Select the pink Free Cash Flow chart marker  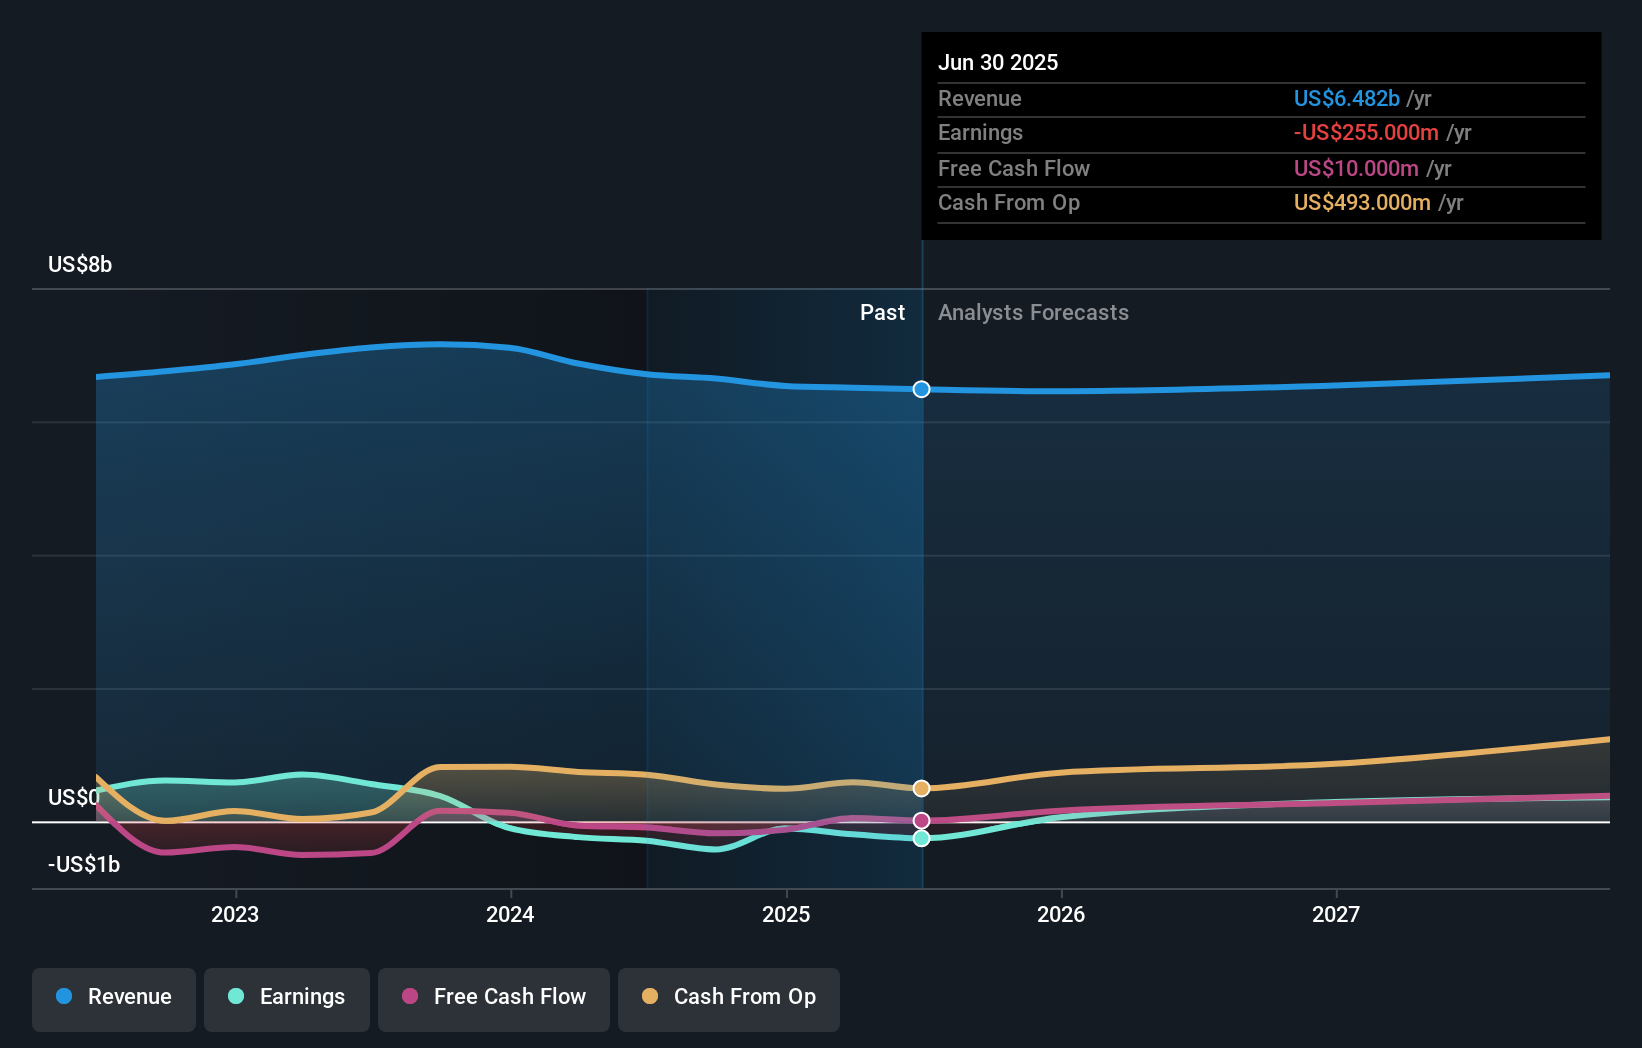920,819
